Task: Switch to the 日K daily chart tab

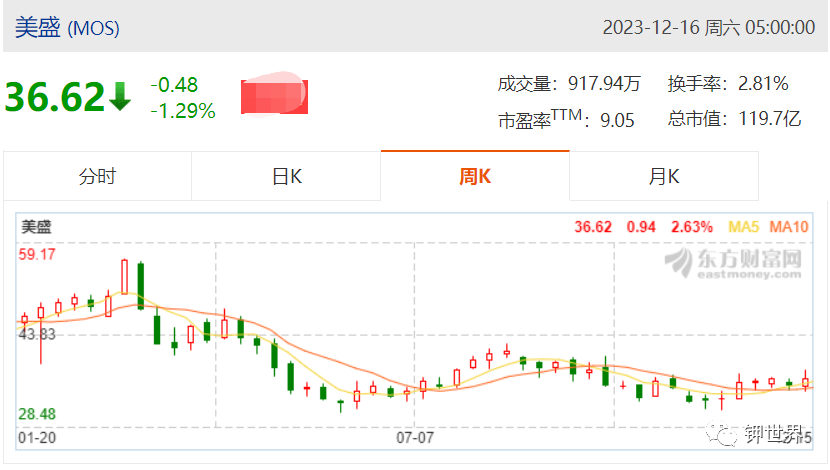Action: coord(286,176)
